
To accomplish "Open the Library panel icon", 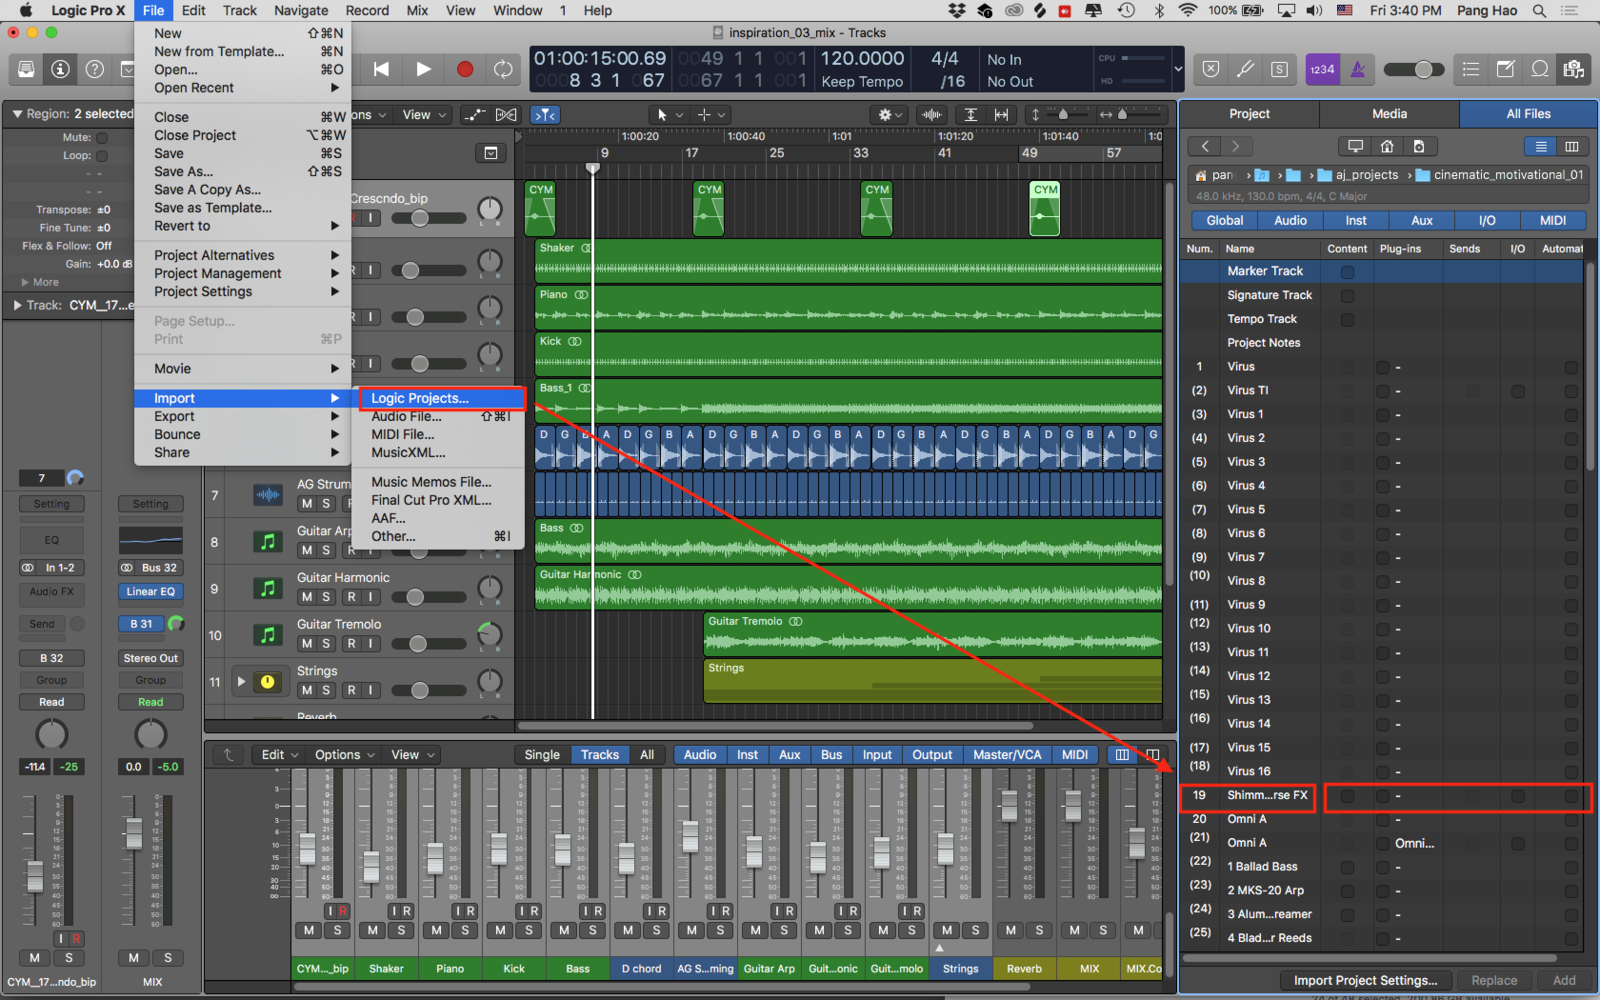I will click(26, 69).
